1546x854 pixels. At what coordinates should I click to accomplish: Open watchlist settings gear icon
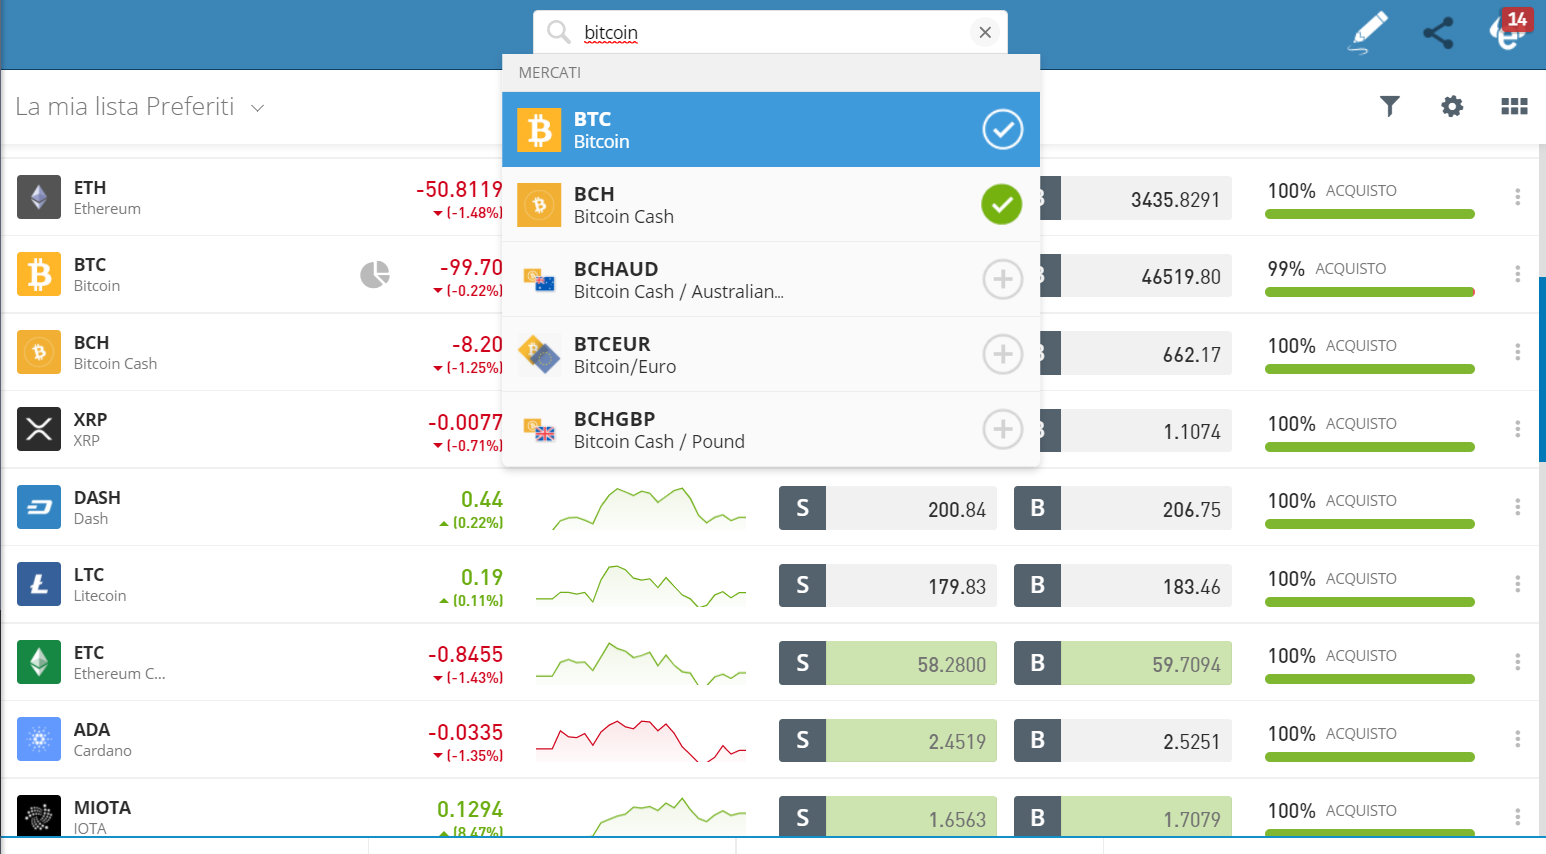pos(1452,106)
